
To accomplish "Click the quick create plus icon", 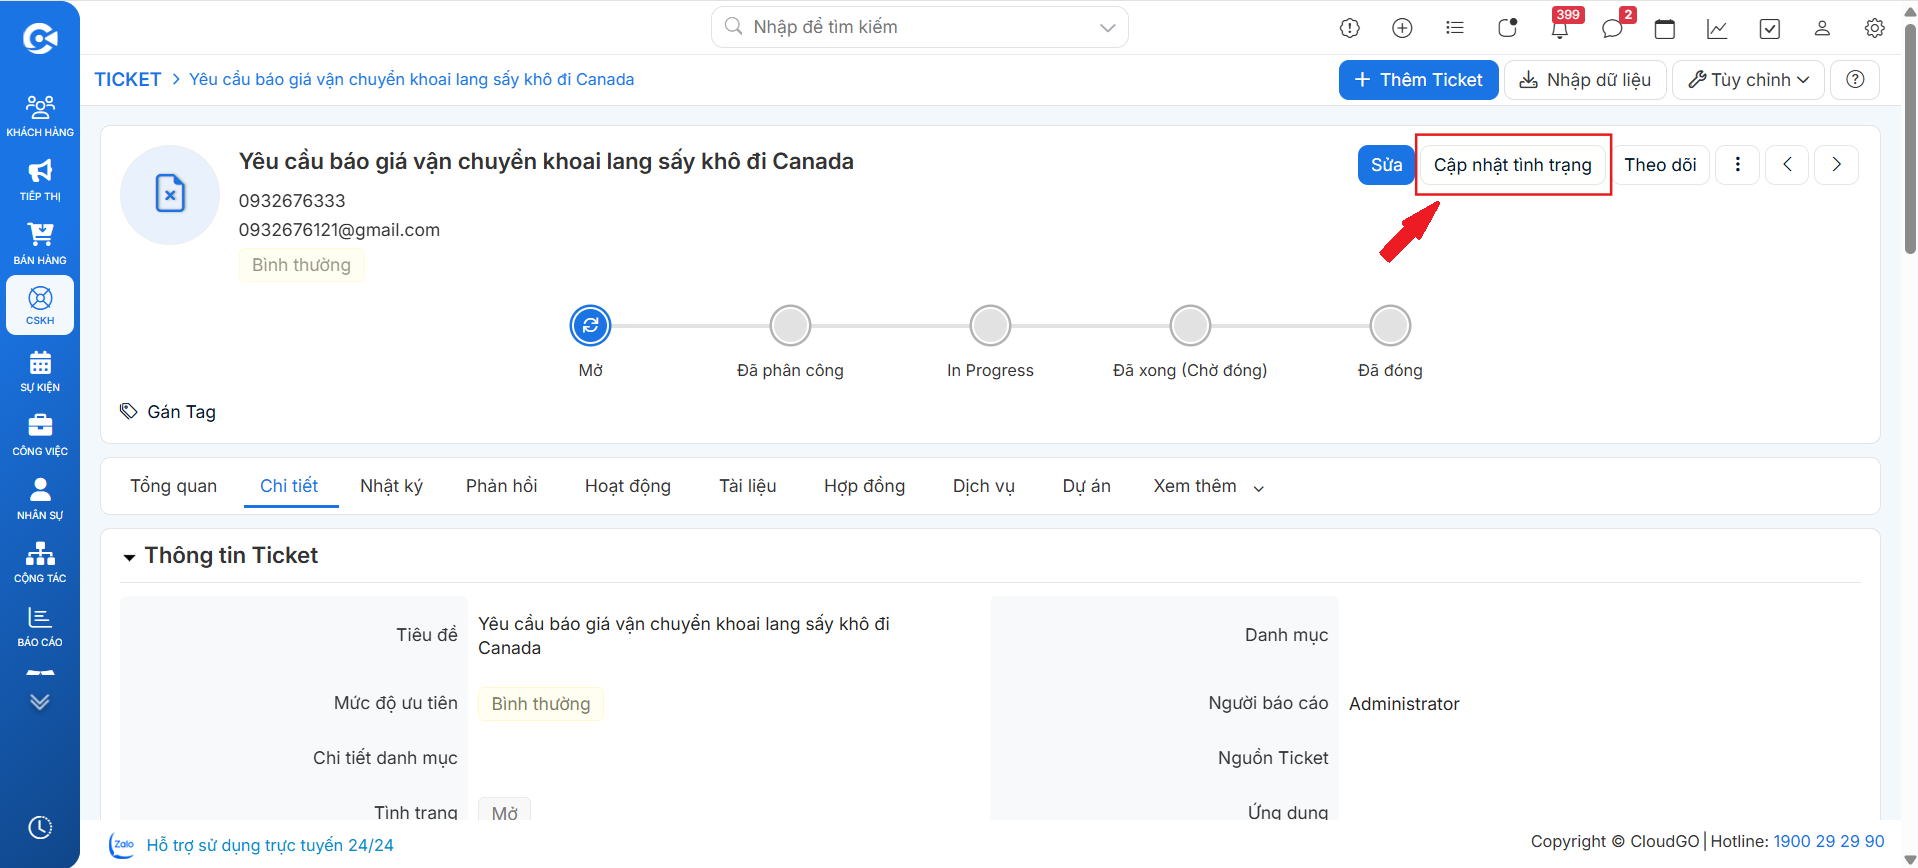I will tap(1402, 28).
